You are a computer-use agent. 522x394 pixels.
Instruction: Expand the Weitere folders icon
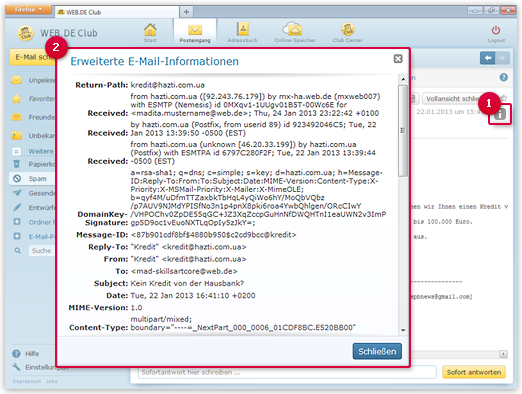coord(16,151)
